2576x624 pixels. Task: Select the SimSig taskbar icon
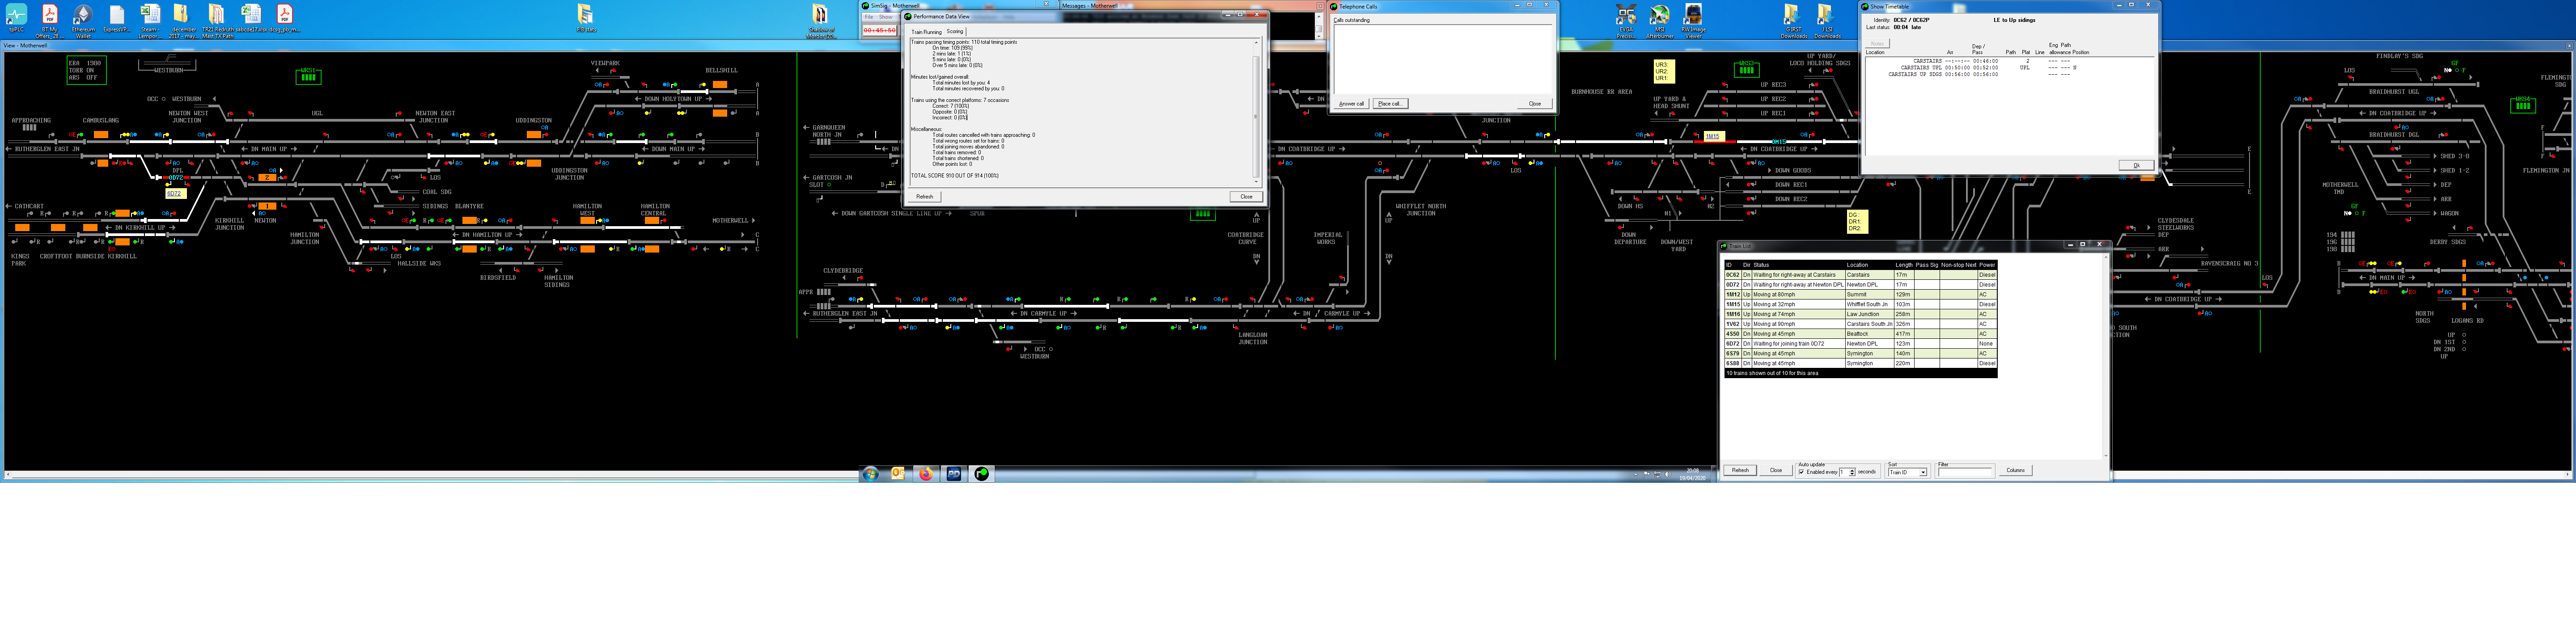tap(982, 474)
